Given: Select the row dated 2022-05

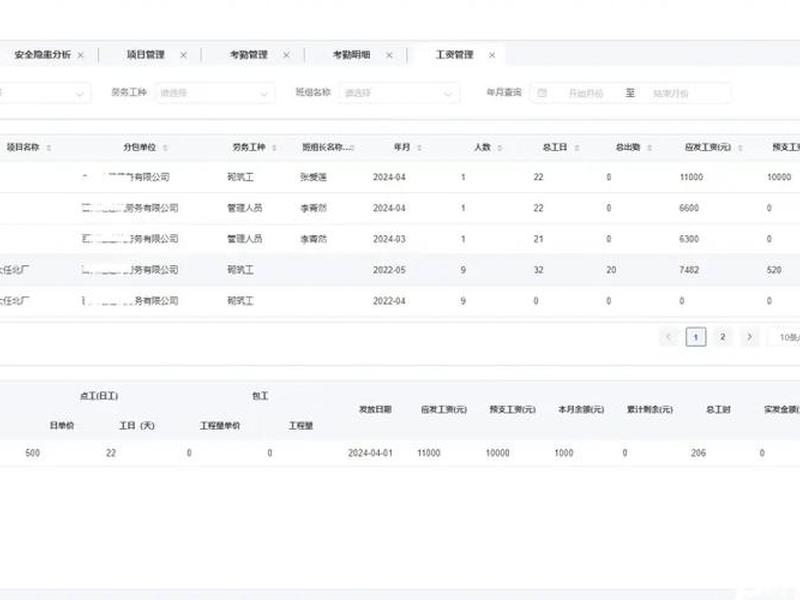Looking at the screenshot, I should tap(400, 270).
